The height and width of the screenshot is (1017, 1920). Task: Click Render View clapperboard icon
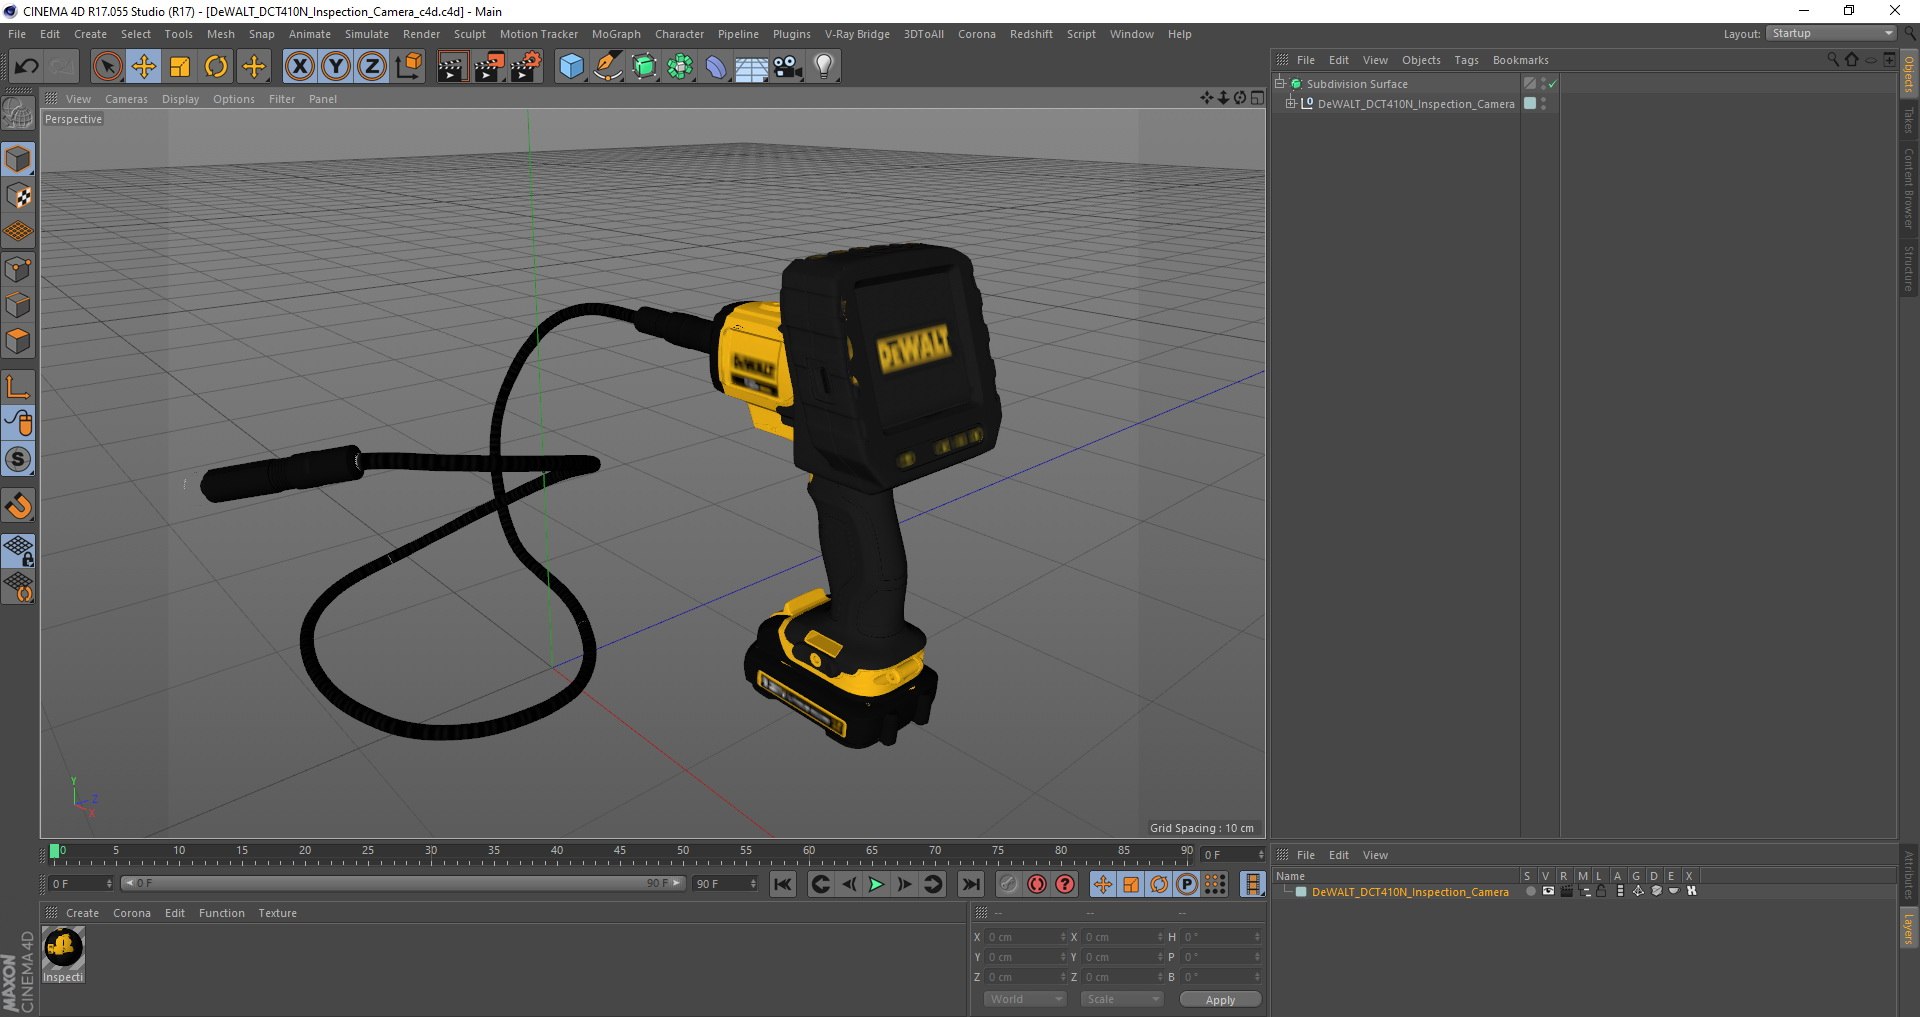pyautogui.click(x=452, y=67)
